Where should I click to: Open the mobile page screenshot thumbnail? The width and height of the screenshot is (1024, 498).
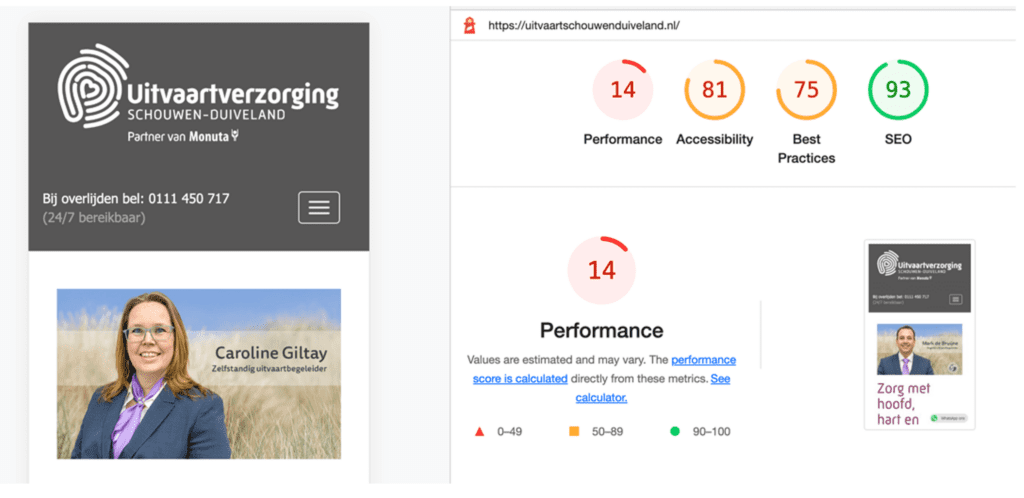(x=919, y=334)
